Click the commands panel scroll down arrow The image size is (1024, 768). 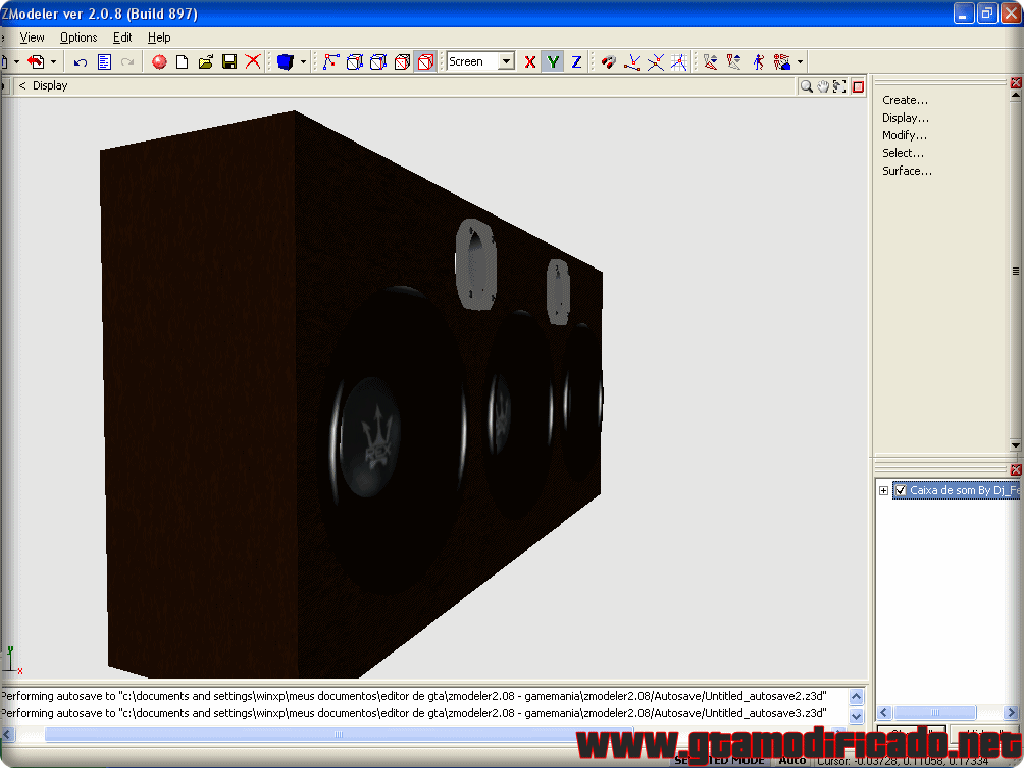coord(1016,445)
